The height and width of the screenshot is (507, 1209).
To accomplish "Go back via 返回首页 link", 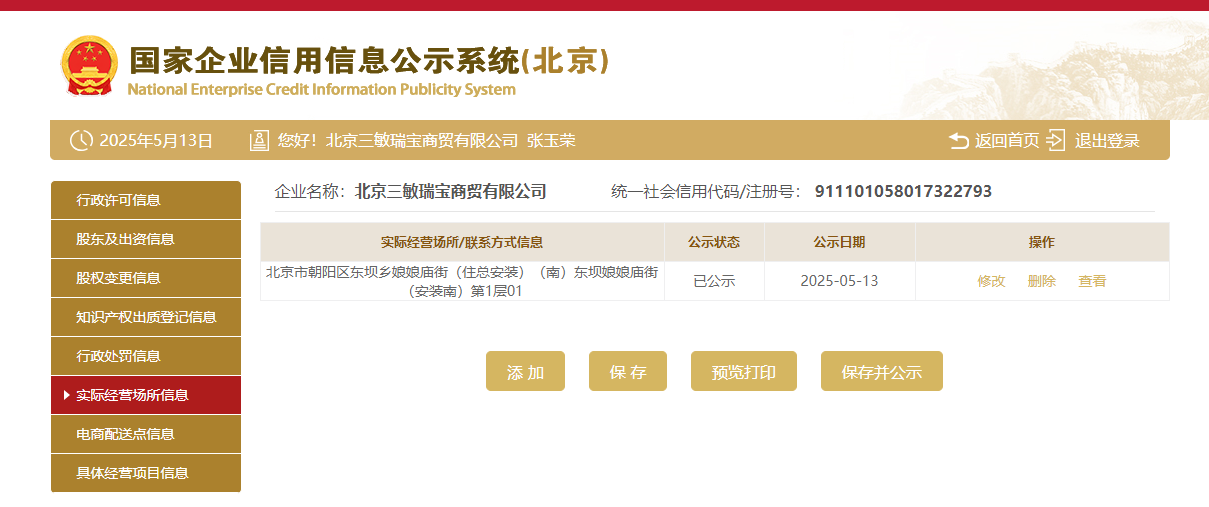I will 1007,141.
